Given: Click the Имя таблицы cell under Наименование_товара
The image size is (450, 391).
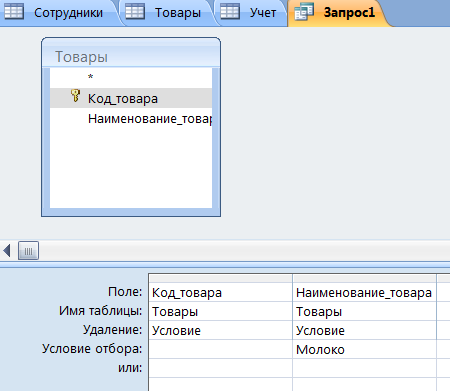Looking at the screenshot, I should pos(364,312).
